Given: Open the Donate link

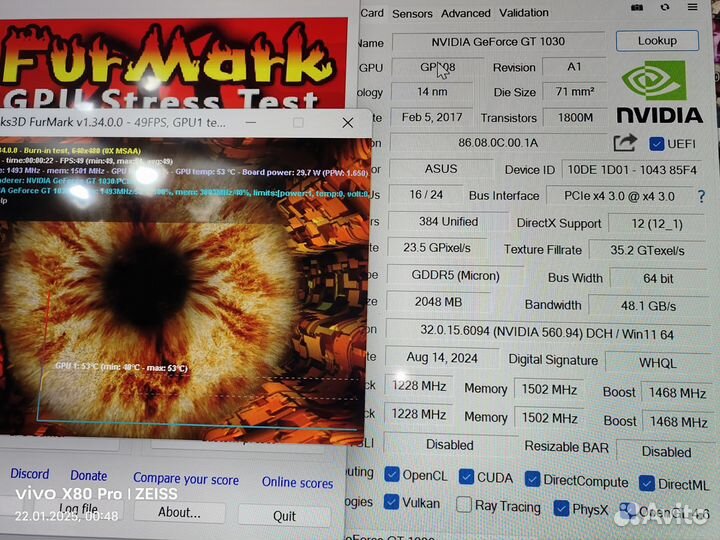Looking at the screenshot, I should 89,475.
